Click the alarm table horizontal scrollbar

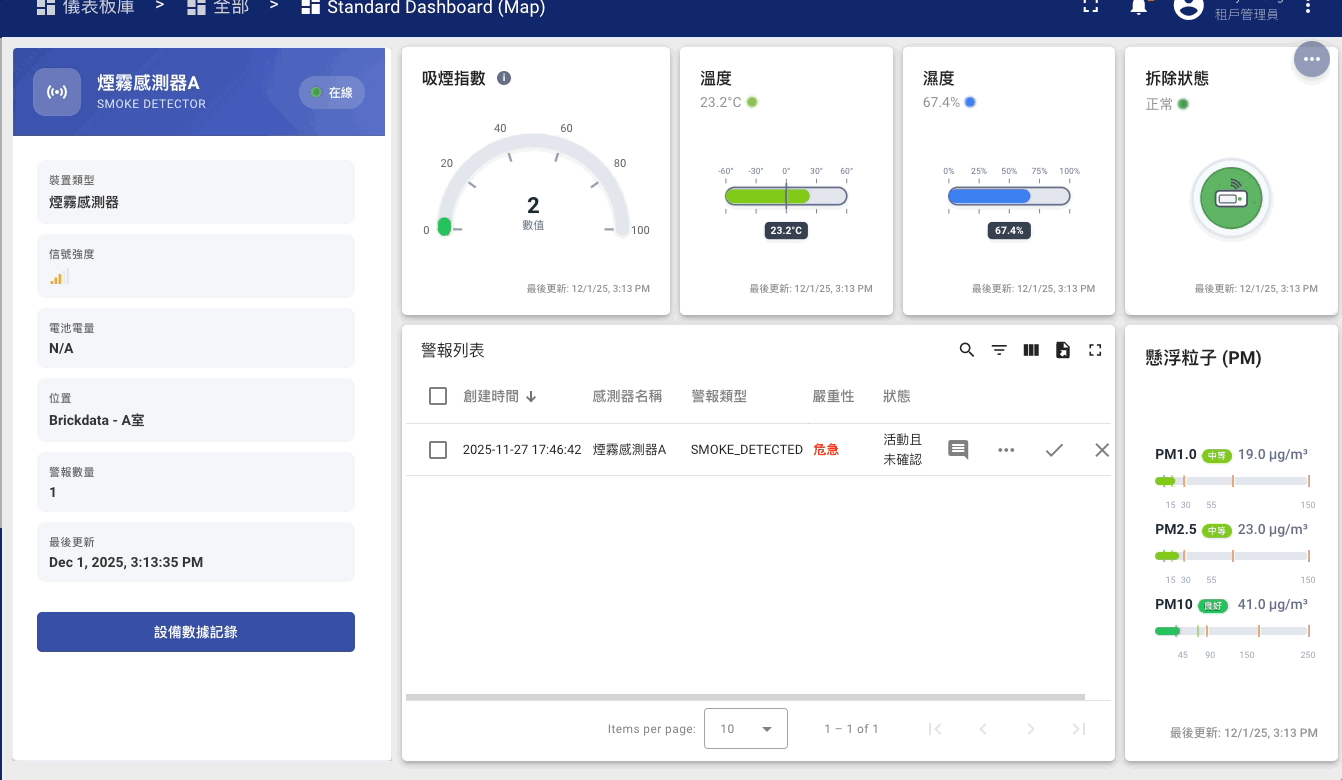745,697
